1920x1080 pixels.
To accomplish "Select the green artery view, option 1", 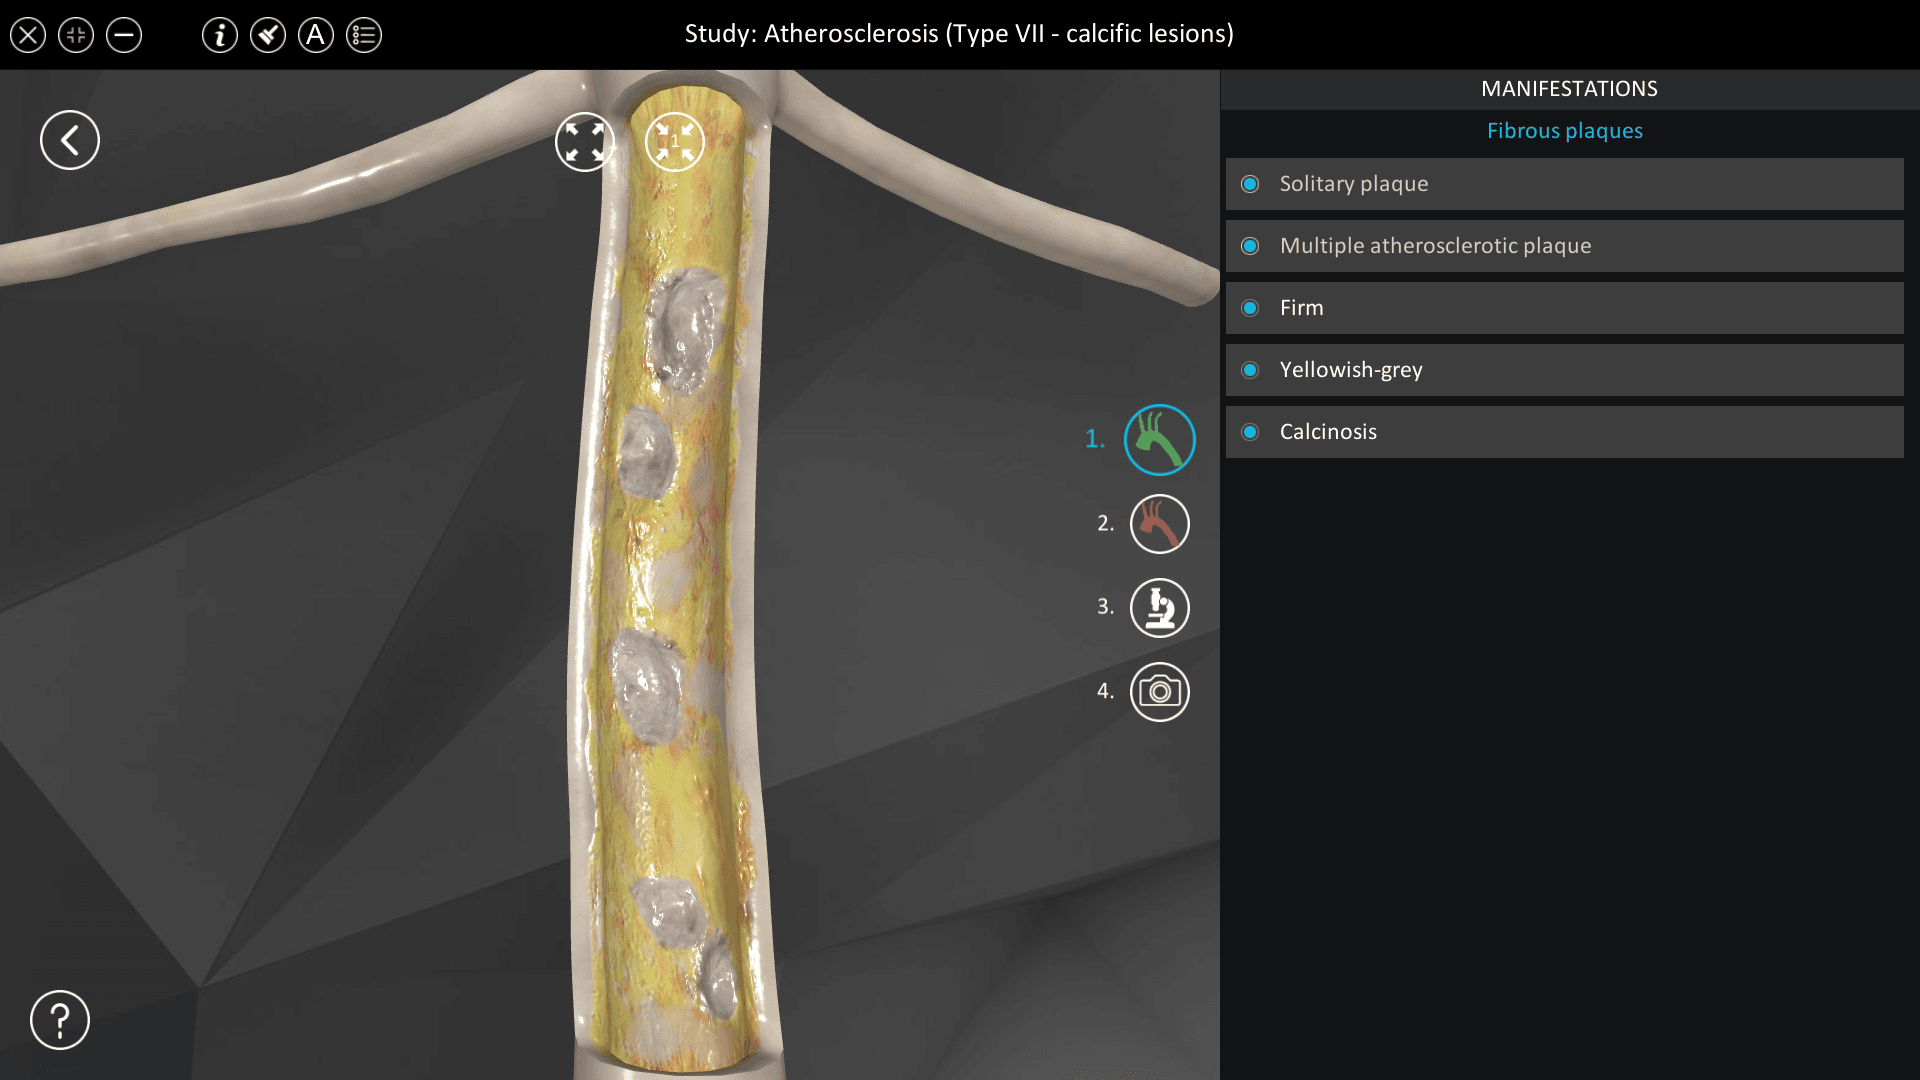I will tap(1160, 440).
